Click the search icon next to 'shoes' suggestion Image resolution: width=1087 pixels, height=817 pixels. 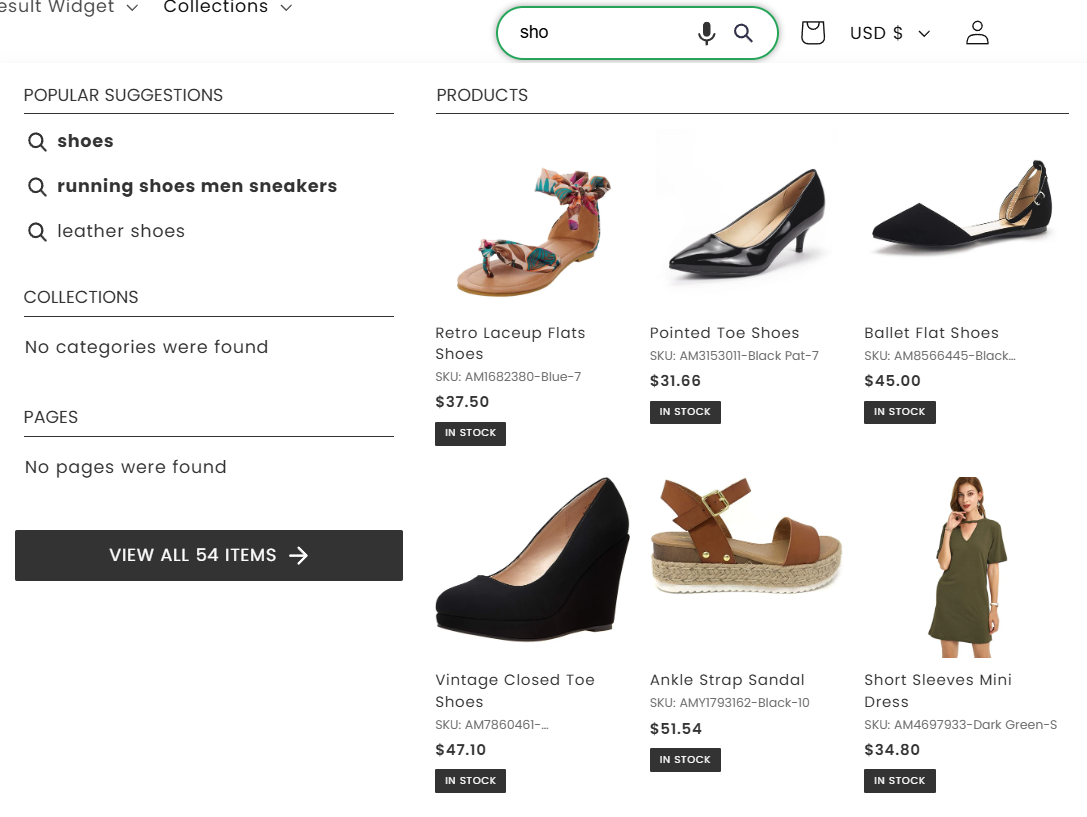(x=37, y=141)
